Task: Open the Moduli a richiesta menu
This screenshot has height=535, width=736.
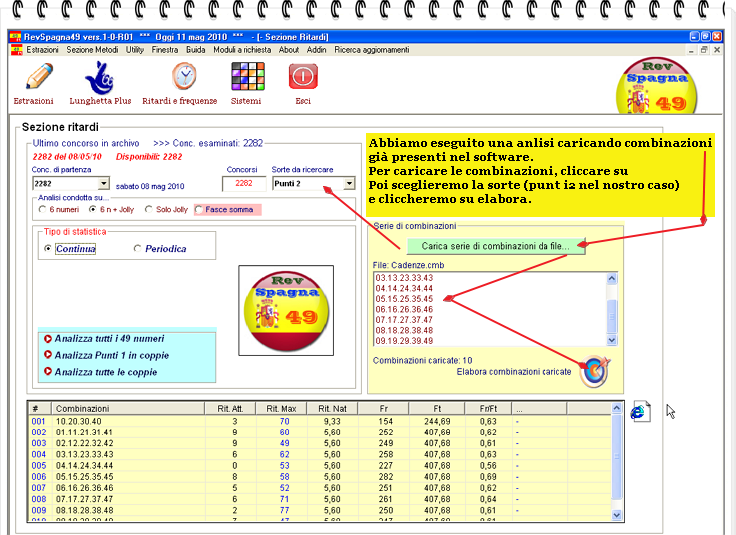Action: 242,50
